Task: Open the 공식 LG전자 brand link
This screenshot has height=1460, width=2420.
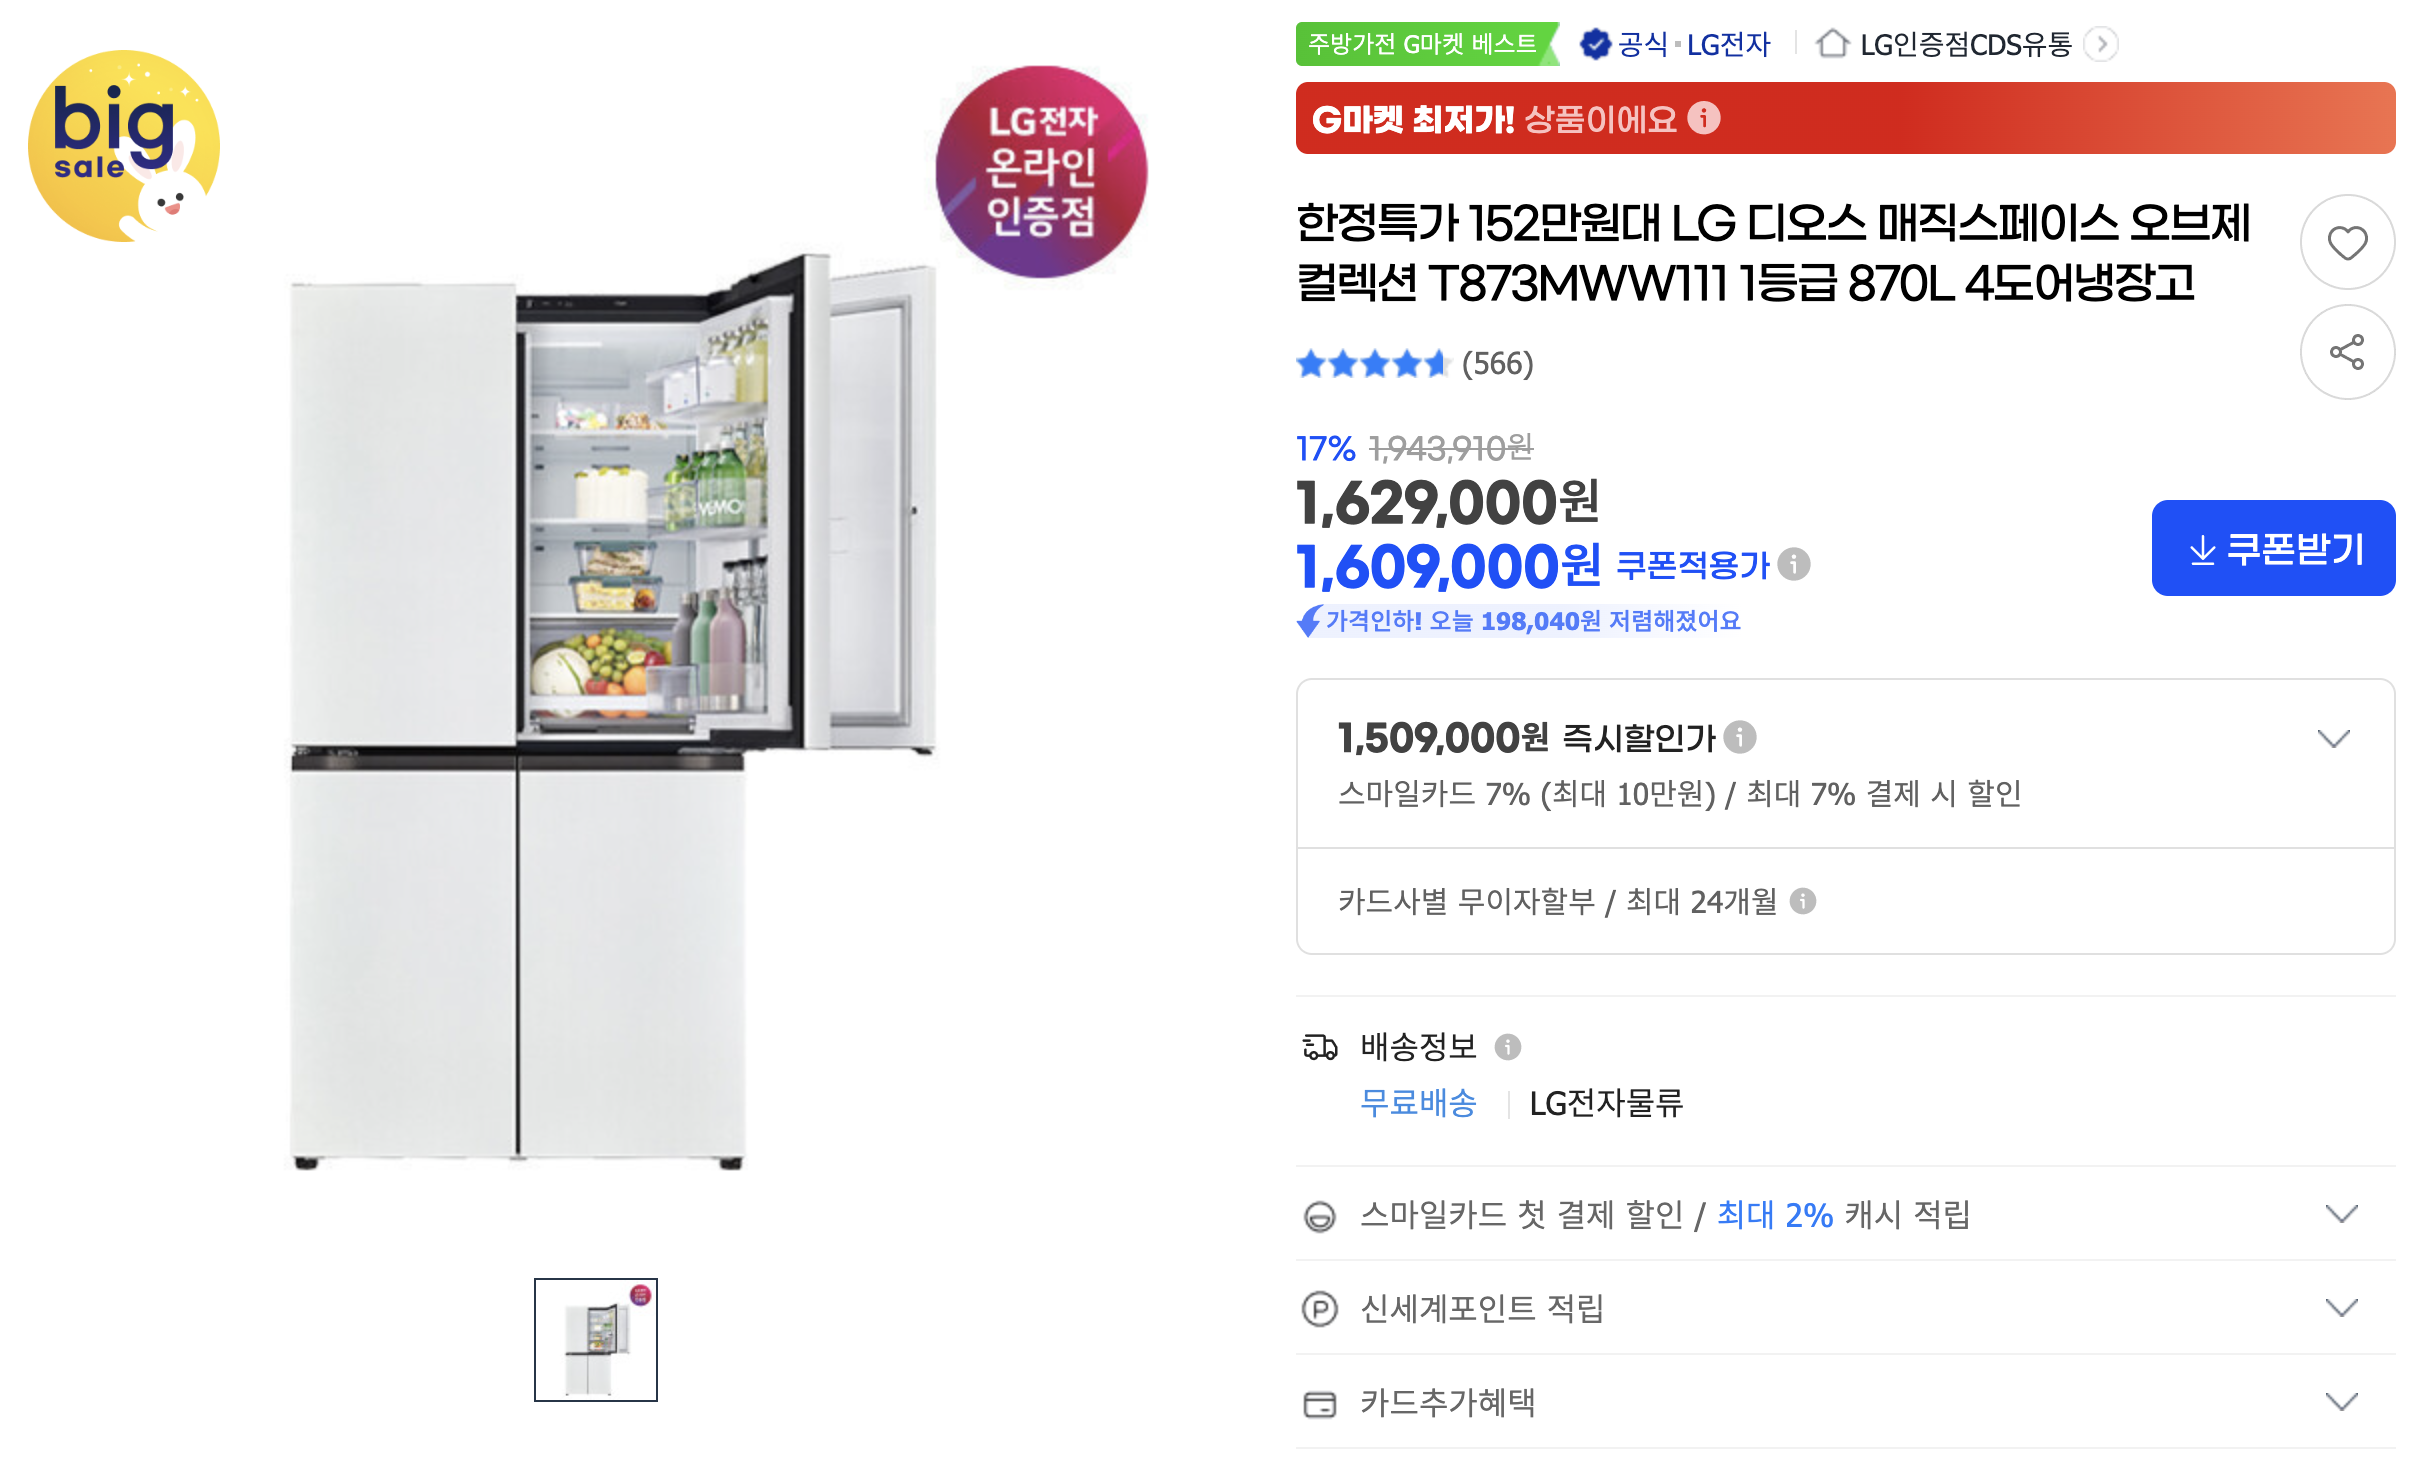Action: click(1675, 44)
